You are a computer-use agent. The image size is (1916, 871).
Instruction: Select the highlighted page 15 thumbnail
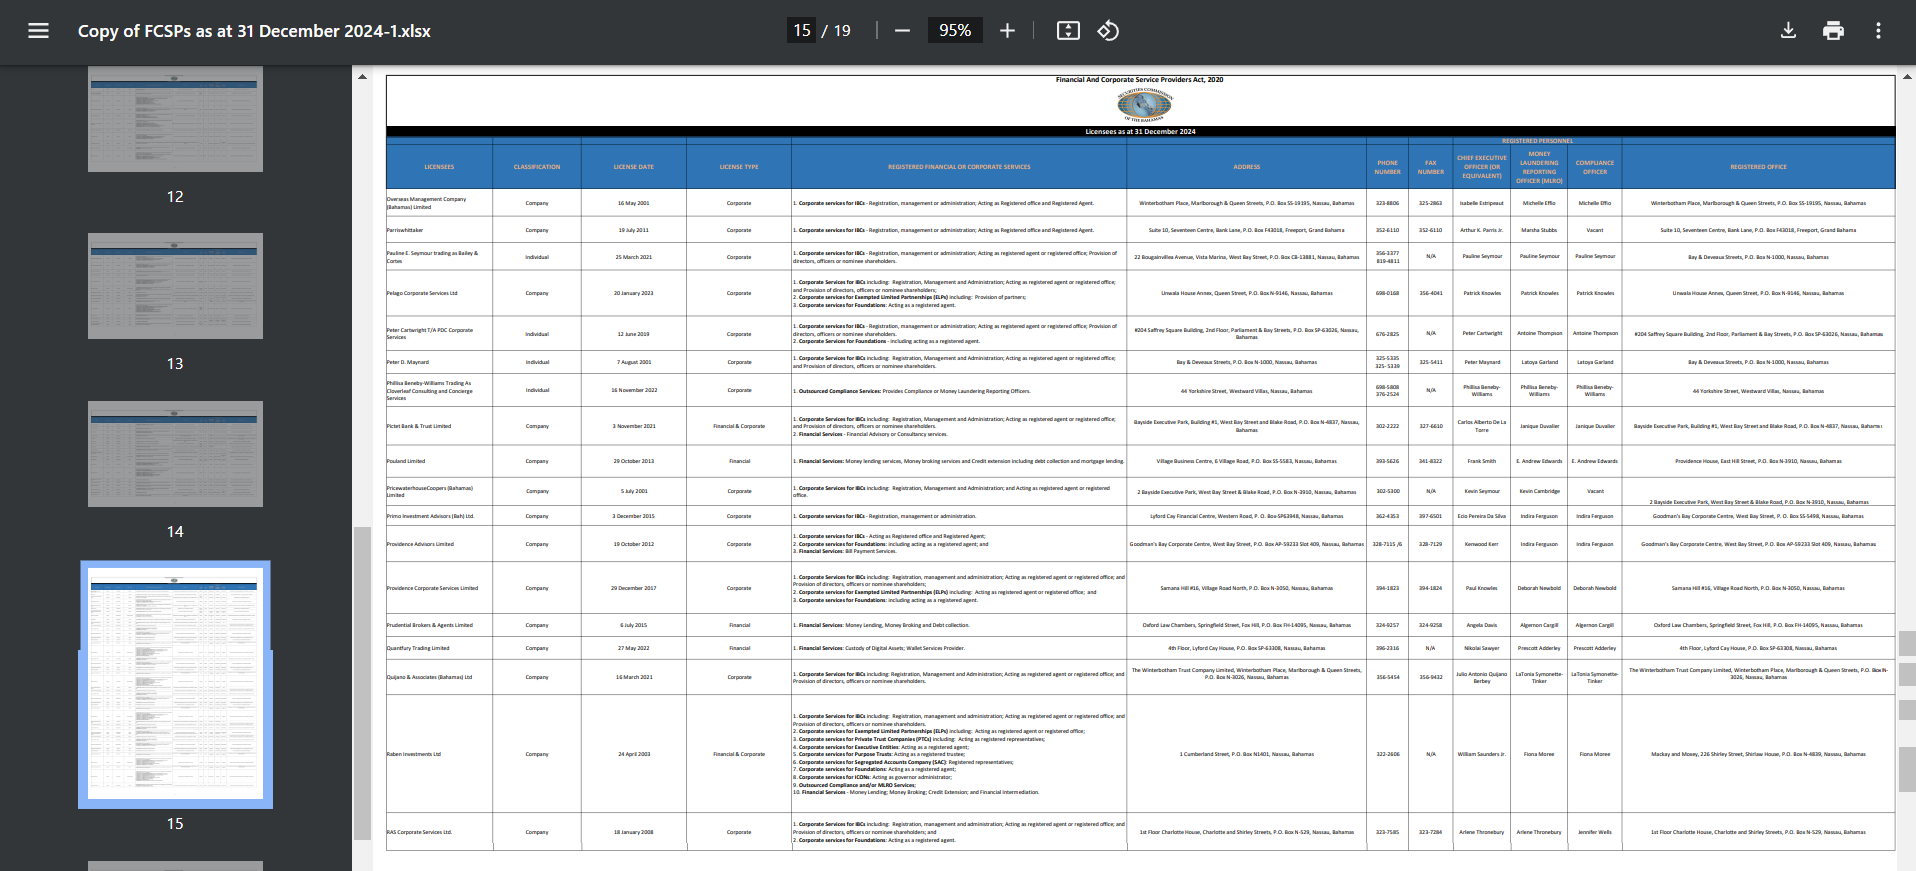coord(175,684)
